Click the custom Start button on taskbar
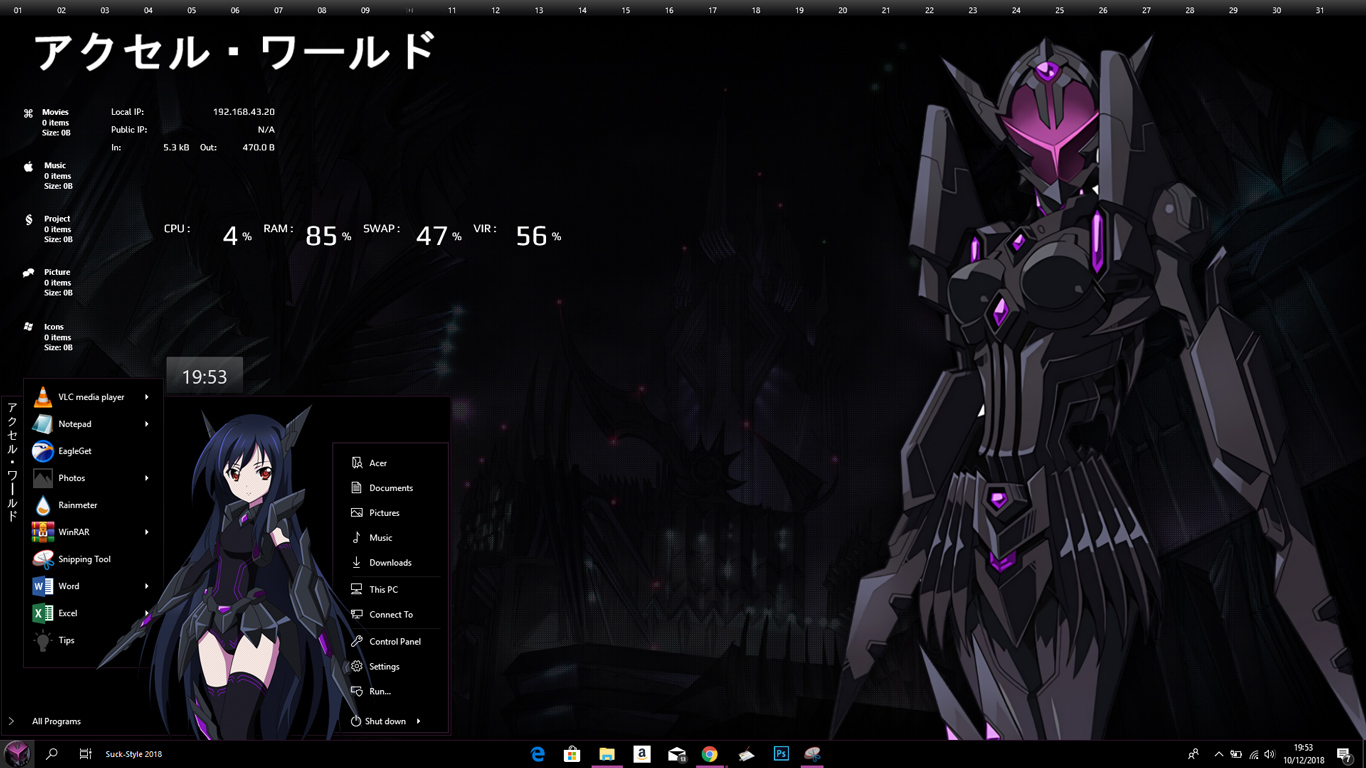 coord(18,754)
